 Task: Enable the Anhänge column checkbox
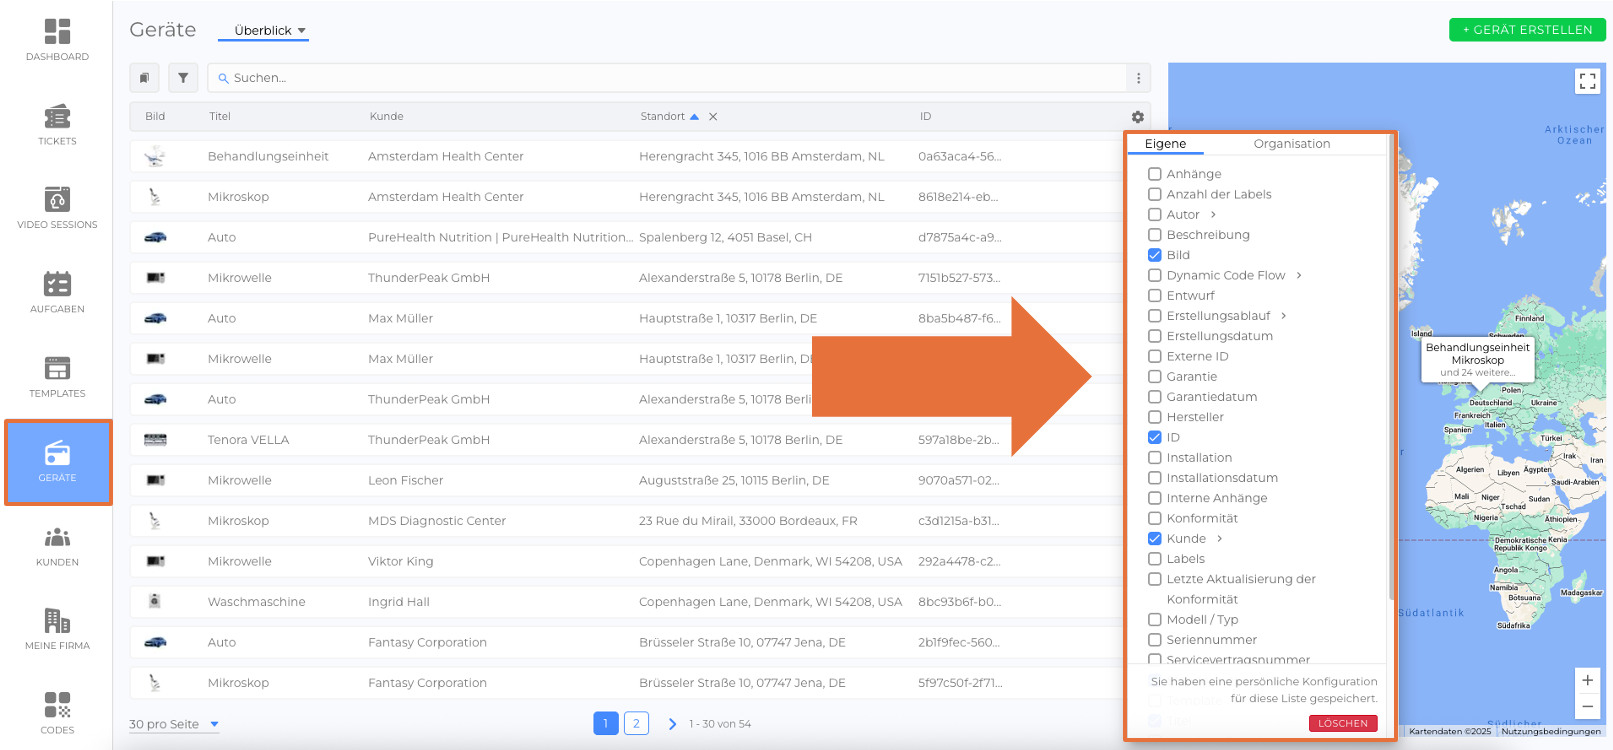click(x=1155, y=174)
